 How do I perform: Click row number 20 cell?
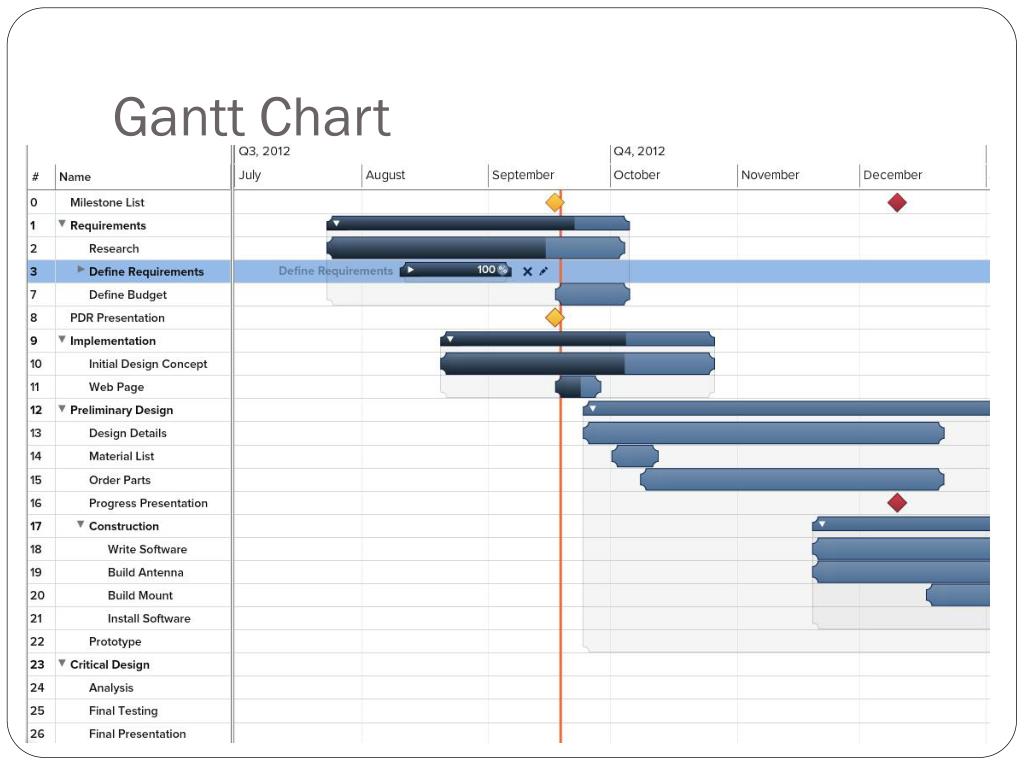coord(38,595)
